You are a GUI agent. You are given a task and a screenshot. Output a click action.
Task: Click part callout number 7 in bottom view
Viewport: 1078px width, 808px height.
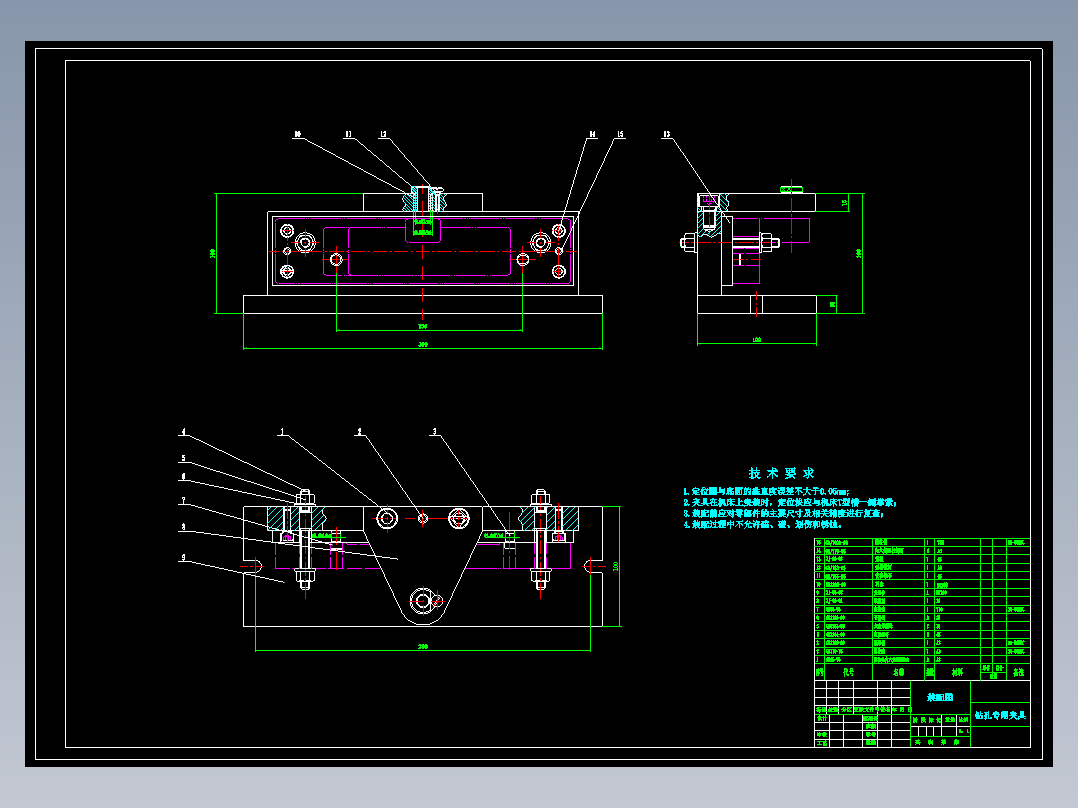pyautogui.click(x=183, y=501)
